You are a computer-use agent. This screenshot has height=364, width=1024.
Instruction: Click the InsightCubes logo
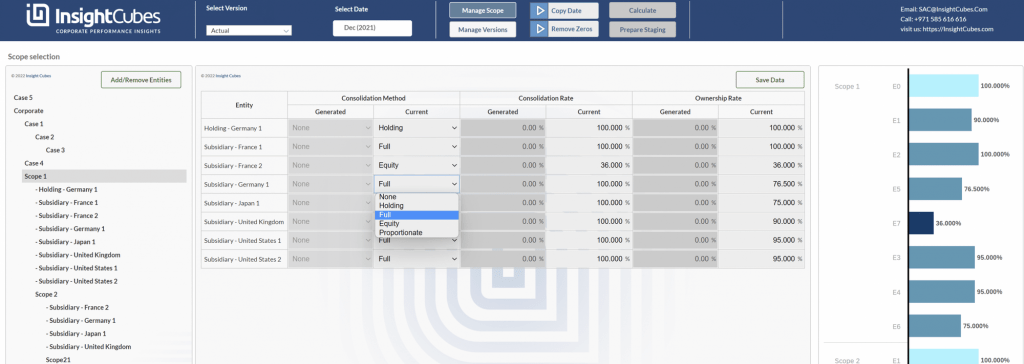(93, 19)
